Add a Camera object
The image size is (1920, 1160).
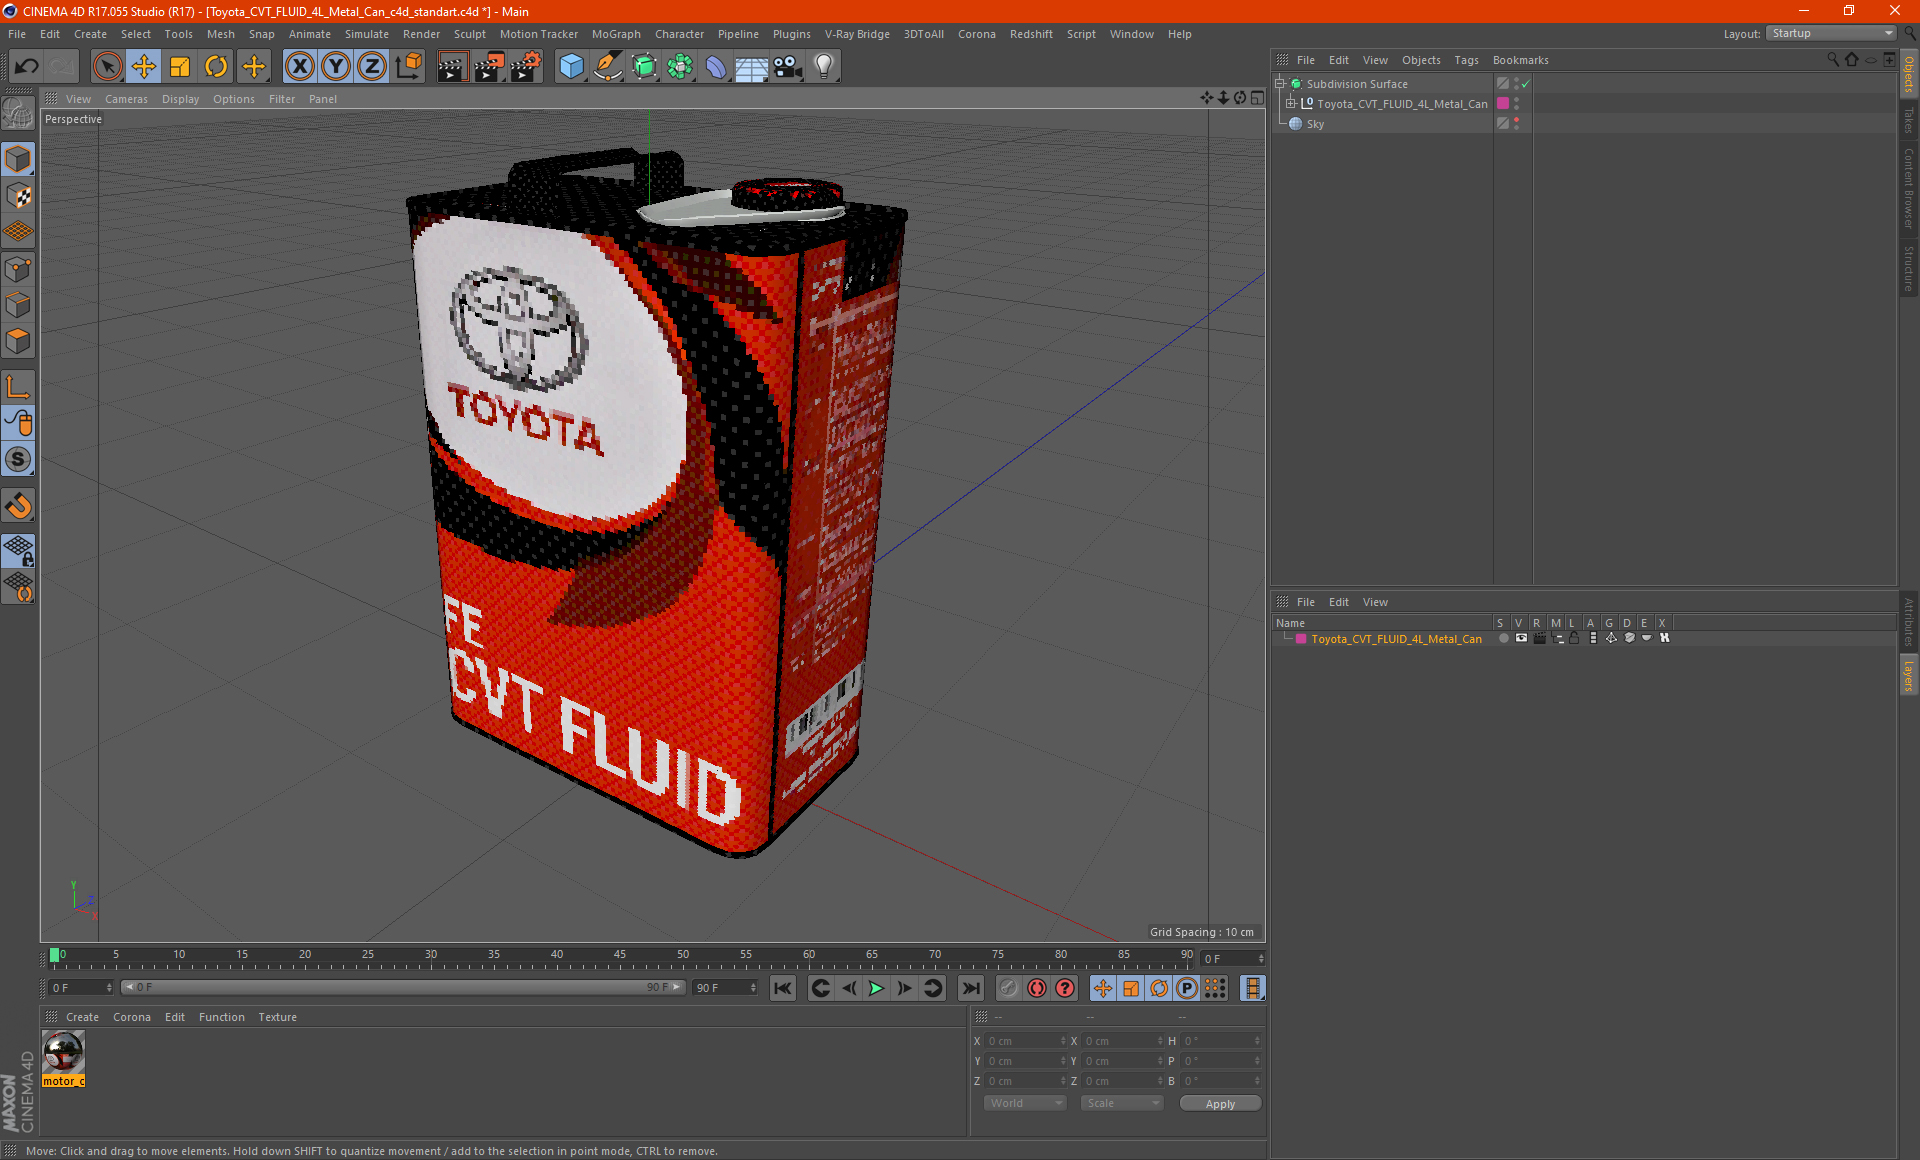pos(788,67)
